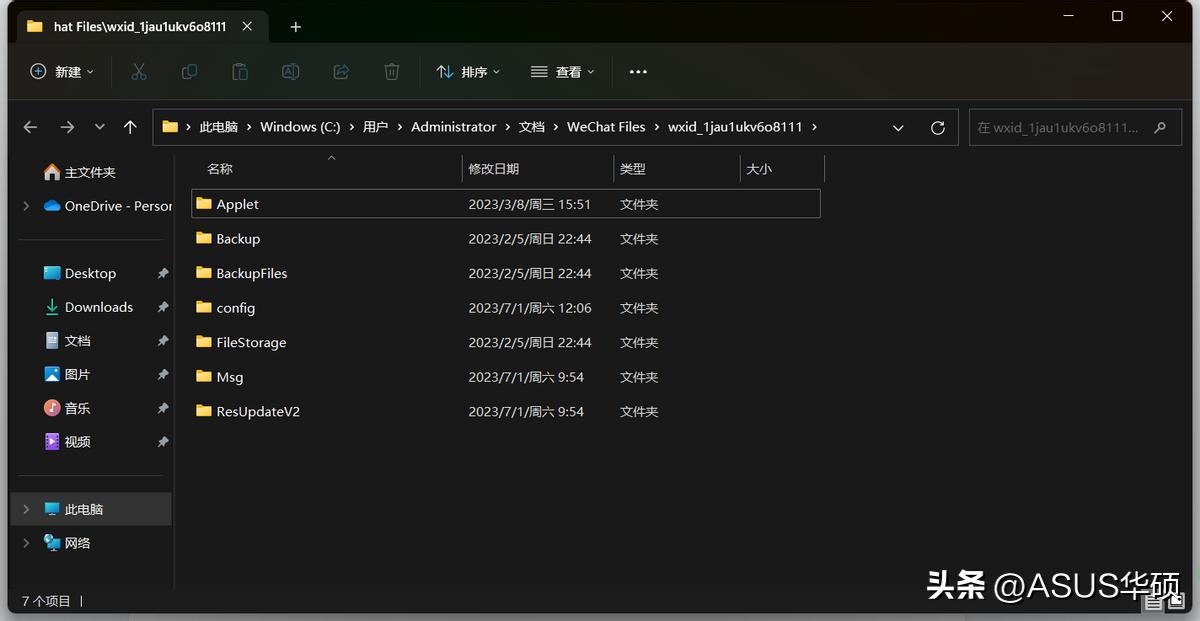Select the Cut icon in the toolbar
The height and width of the screenshot is (621, 1200).
click(139, 71)
